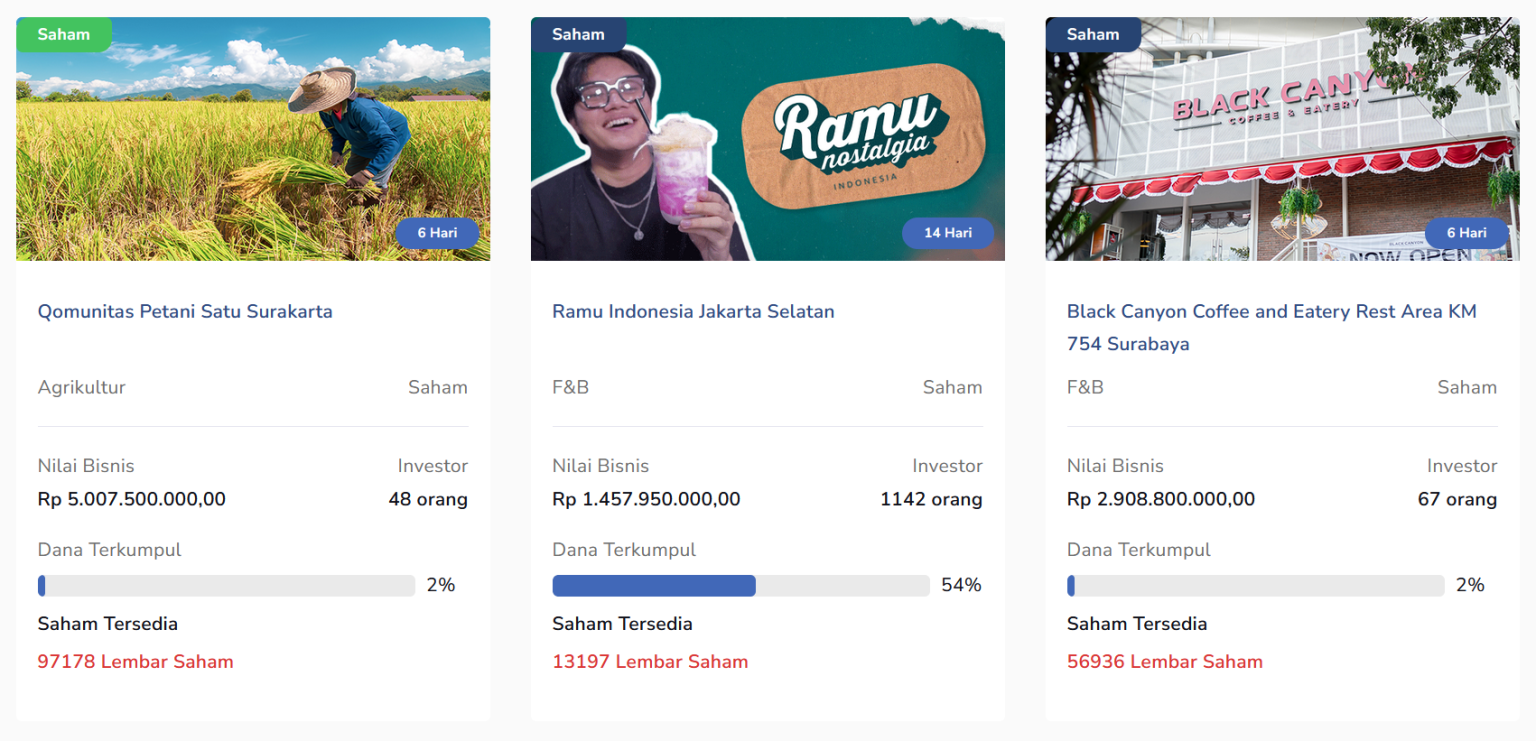Click the 2% progress bar on Black Canyon card

pos(1255,585)
